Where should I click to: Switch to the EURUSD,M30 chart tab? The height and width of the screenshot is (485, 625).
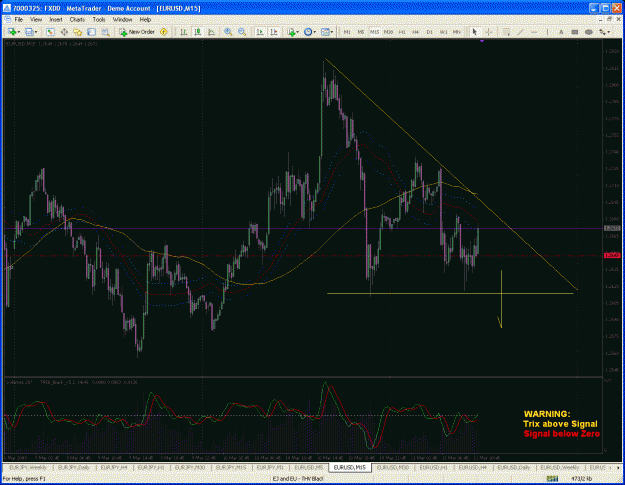(393, 467)
